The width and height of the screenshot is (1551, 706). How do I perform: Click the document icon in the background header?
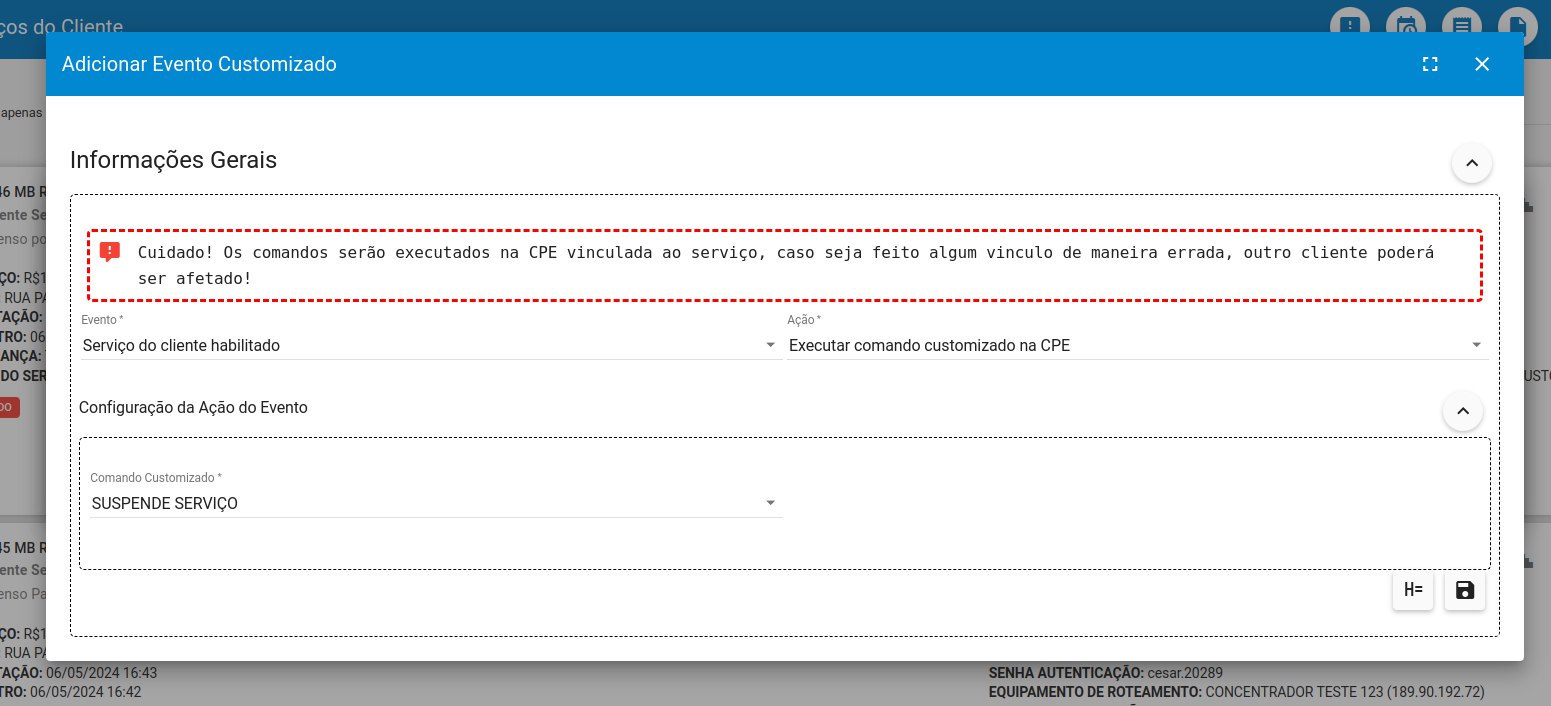1518,26
